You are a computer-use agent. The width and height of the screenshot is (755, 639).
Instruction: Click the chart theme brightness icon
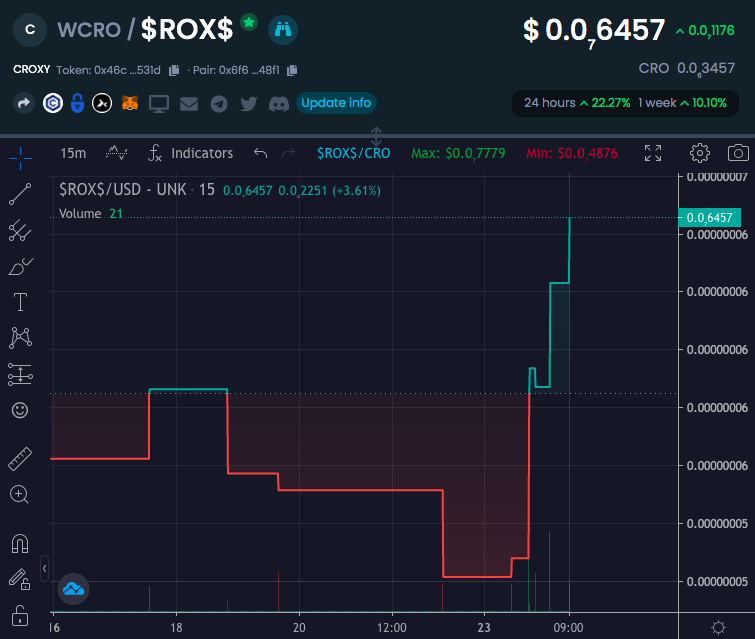click(x=718, y=627)
